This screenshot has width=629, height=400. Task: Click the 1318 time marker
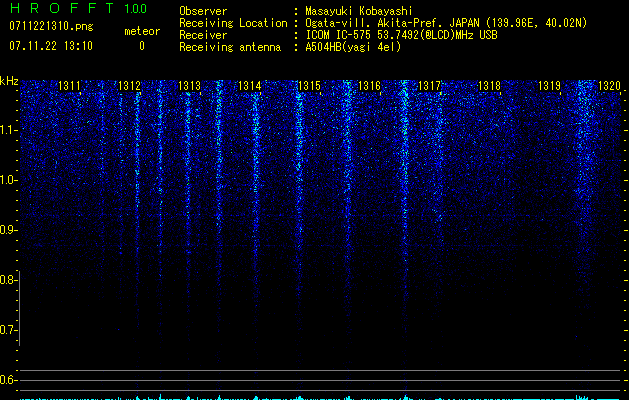click(489, 86)
